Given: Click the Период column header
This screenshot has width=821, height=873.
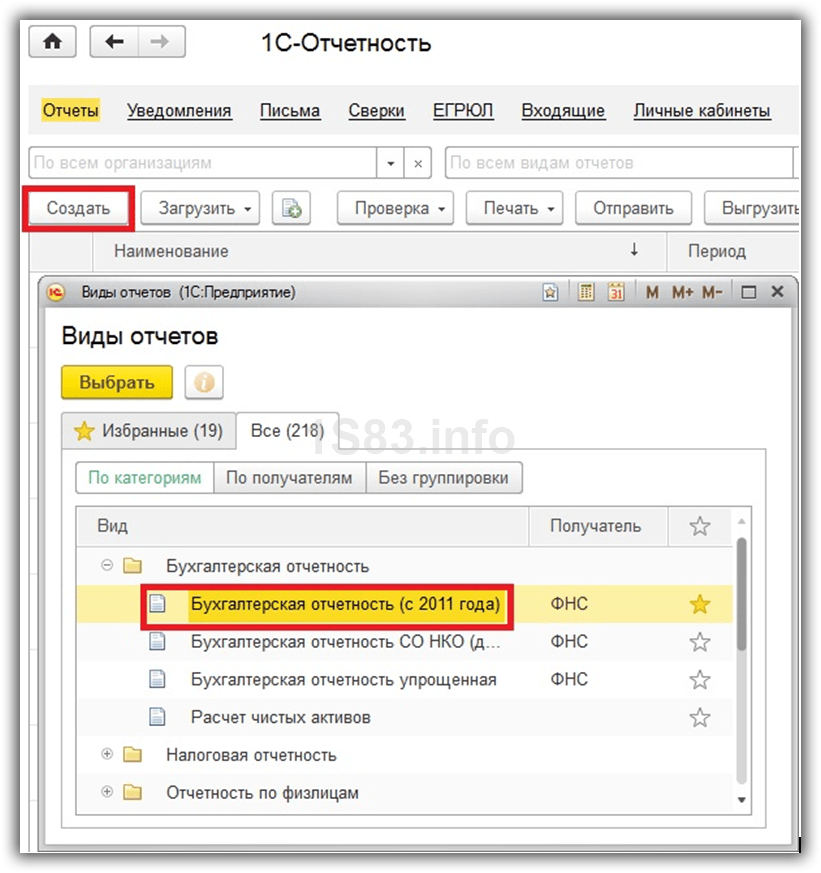Looking at the screenshot, I should (734, 252).
